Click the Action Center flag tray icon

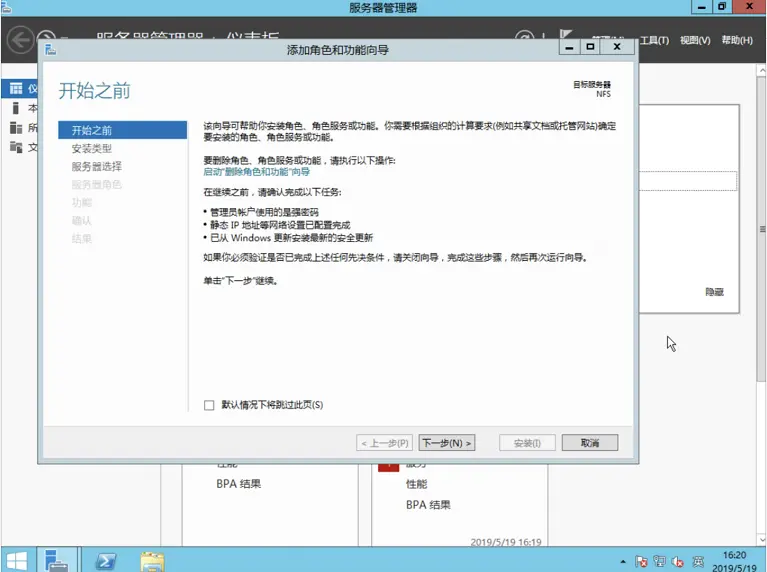[x=641, y=562]
